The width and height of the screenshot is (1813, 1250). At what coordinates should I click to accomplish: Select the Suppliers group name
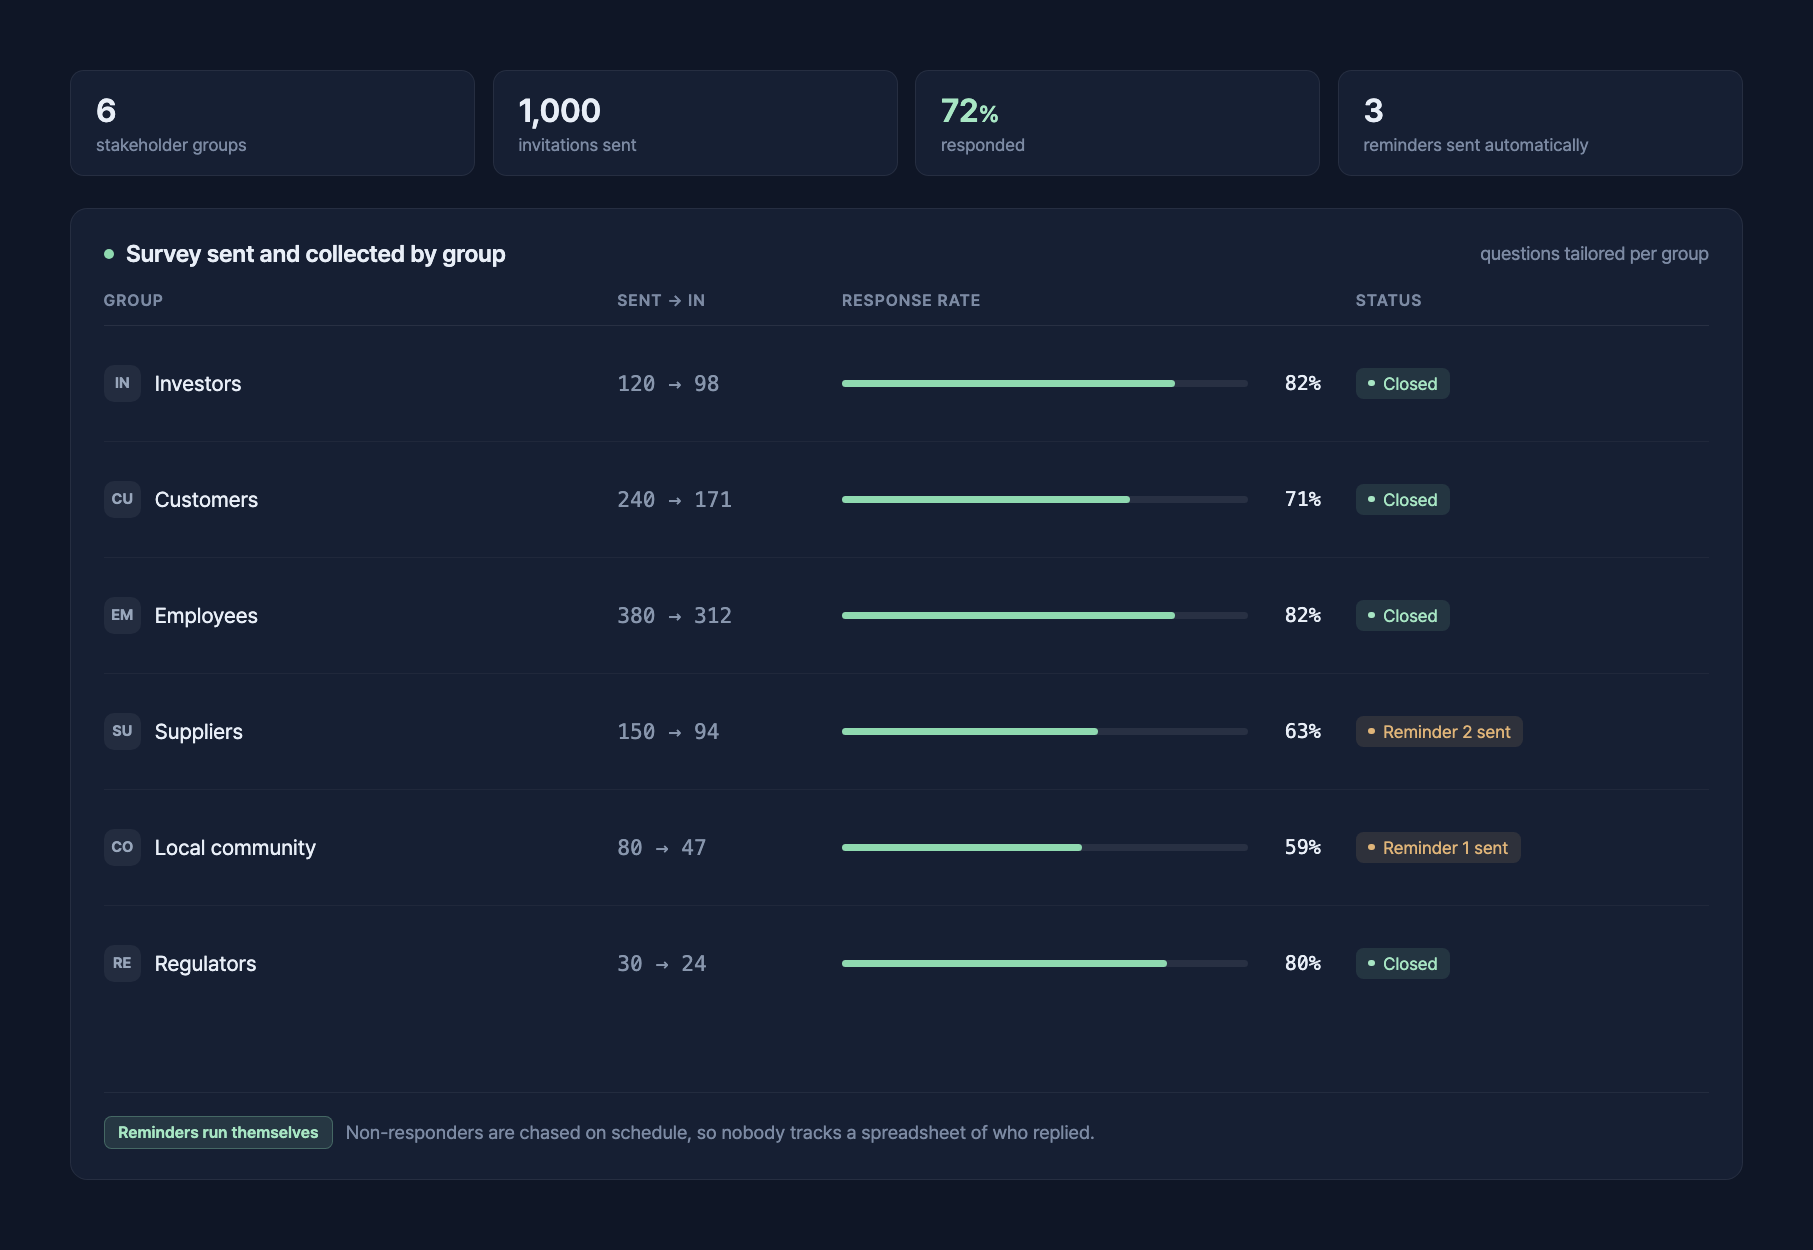click(x=199, y=732)
